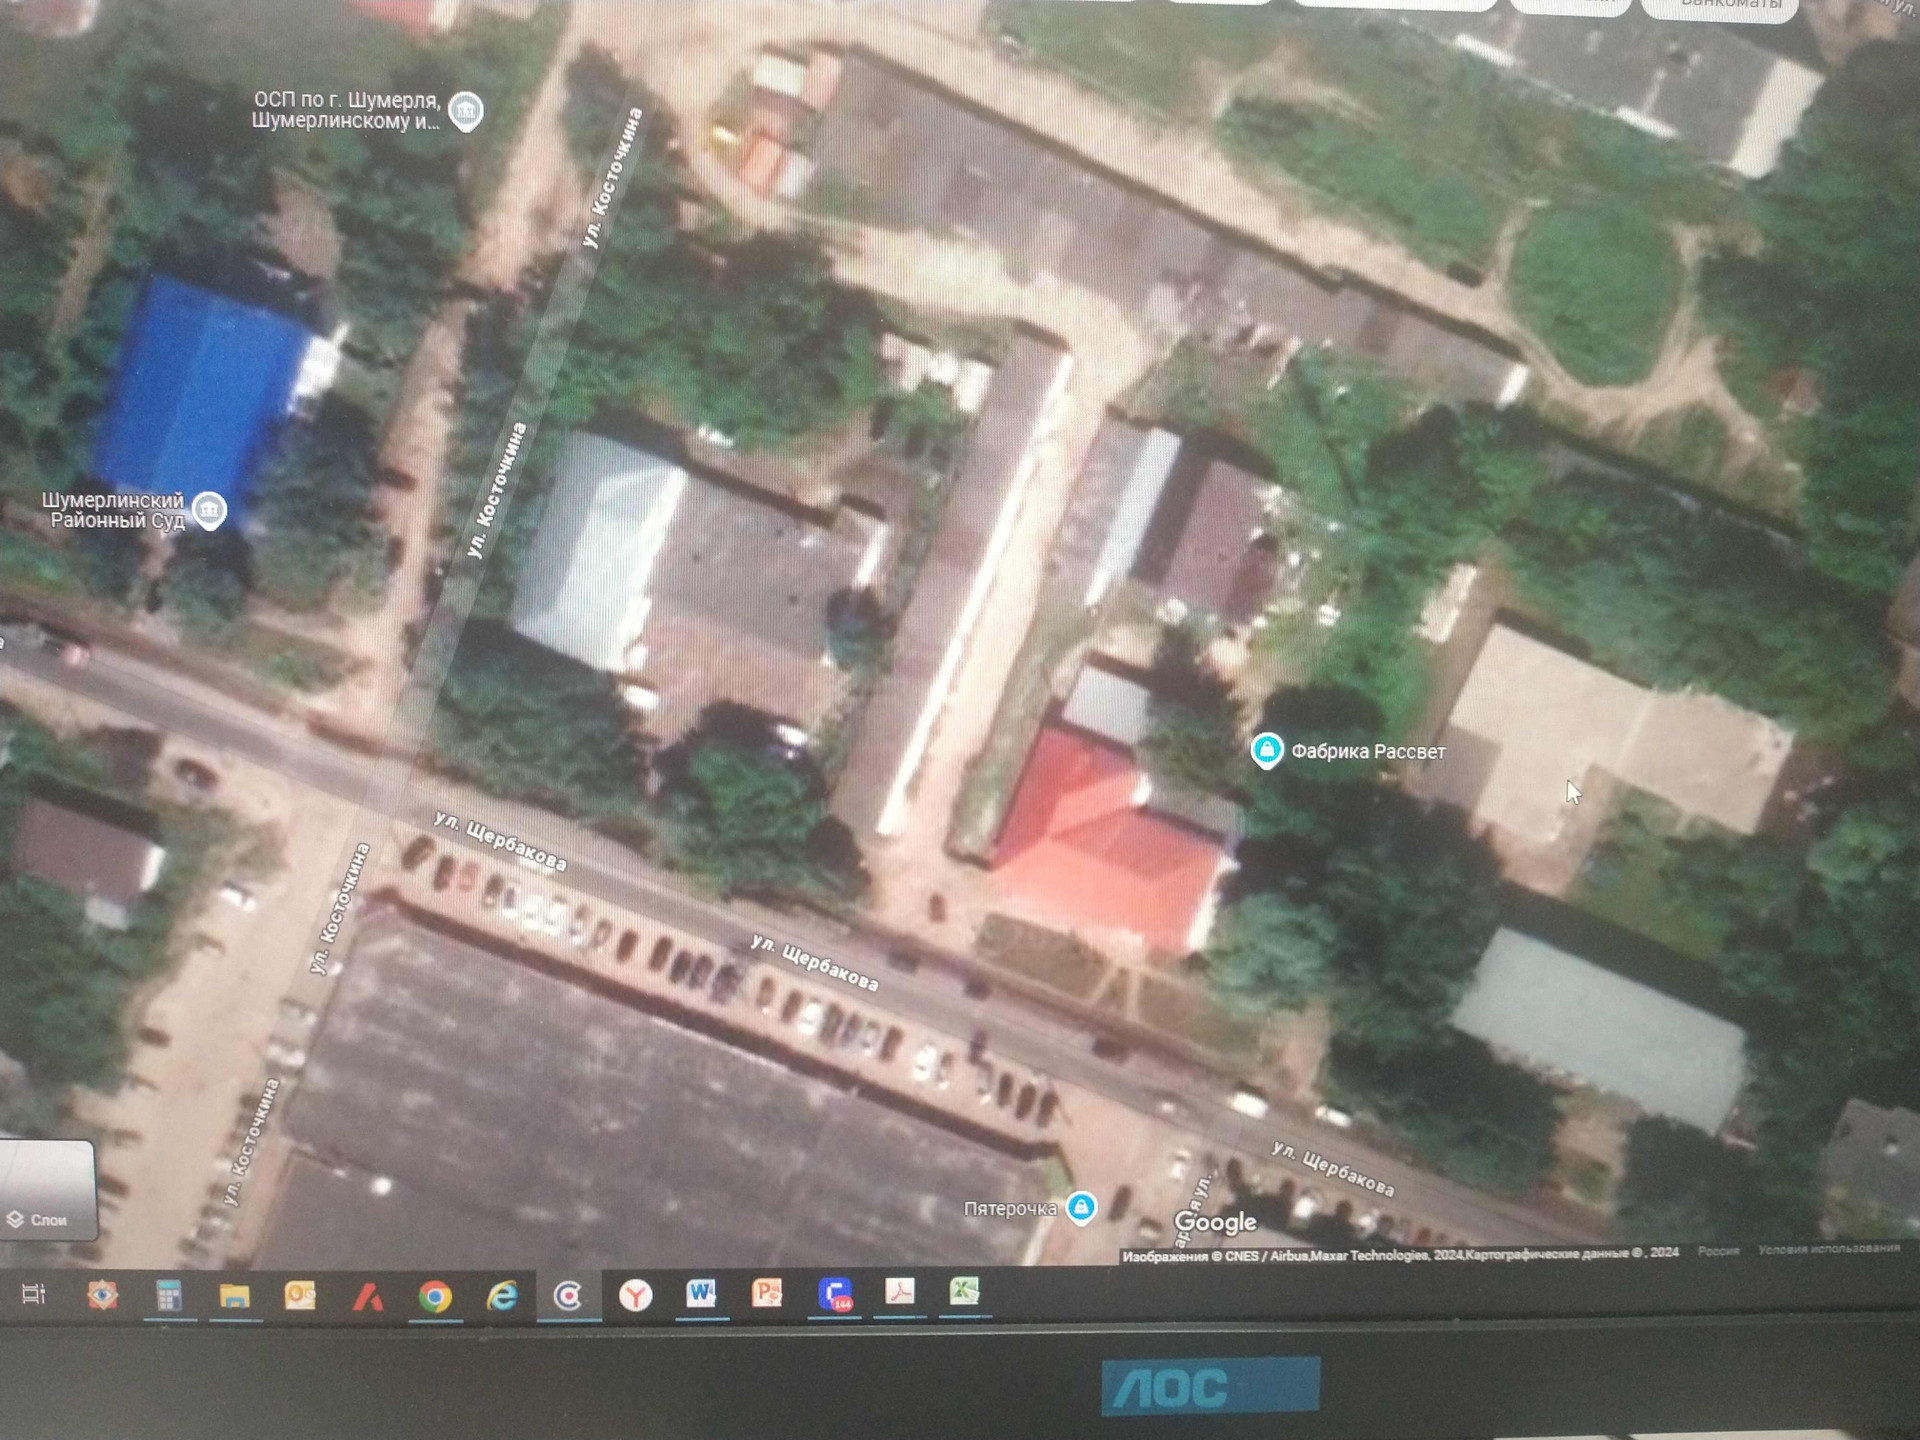
Task: Open Шумерлинский Районный Суд place marker
Action: click(209, 510)
